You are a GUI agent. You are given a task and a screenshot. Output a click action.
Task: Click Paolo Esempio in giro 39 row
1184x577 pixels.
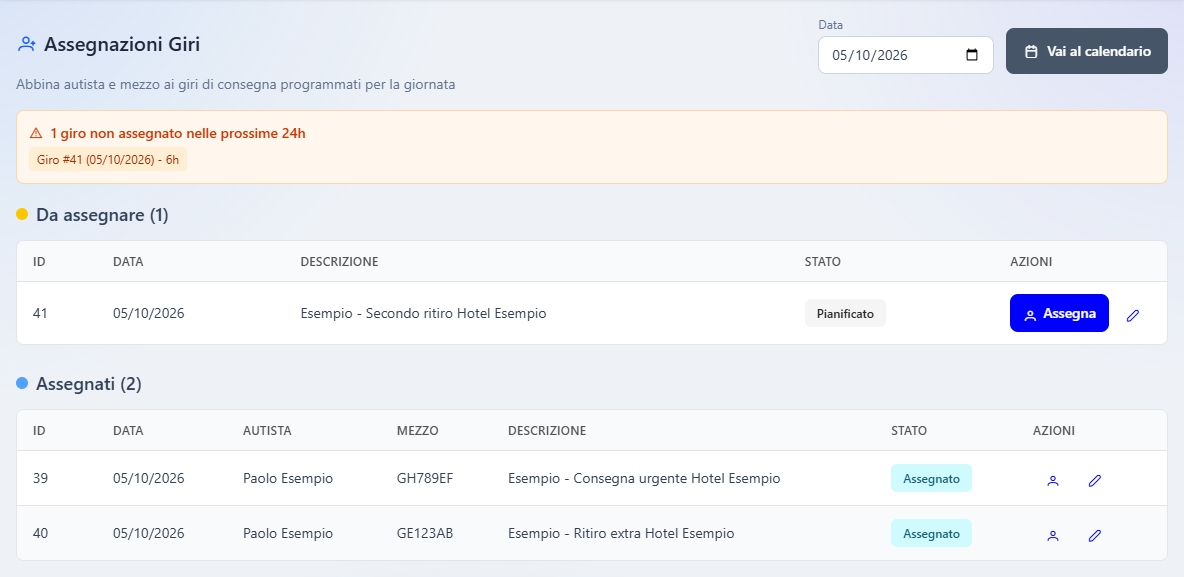(288, 478)
